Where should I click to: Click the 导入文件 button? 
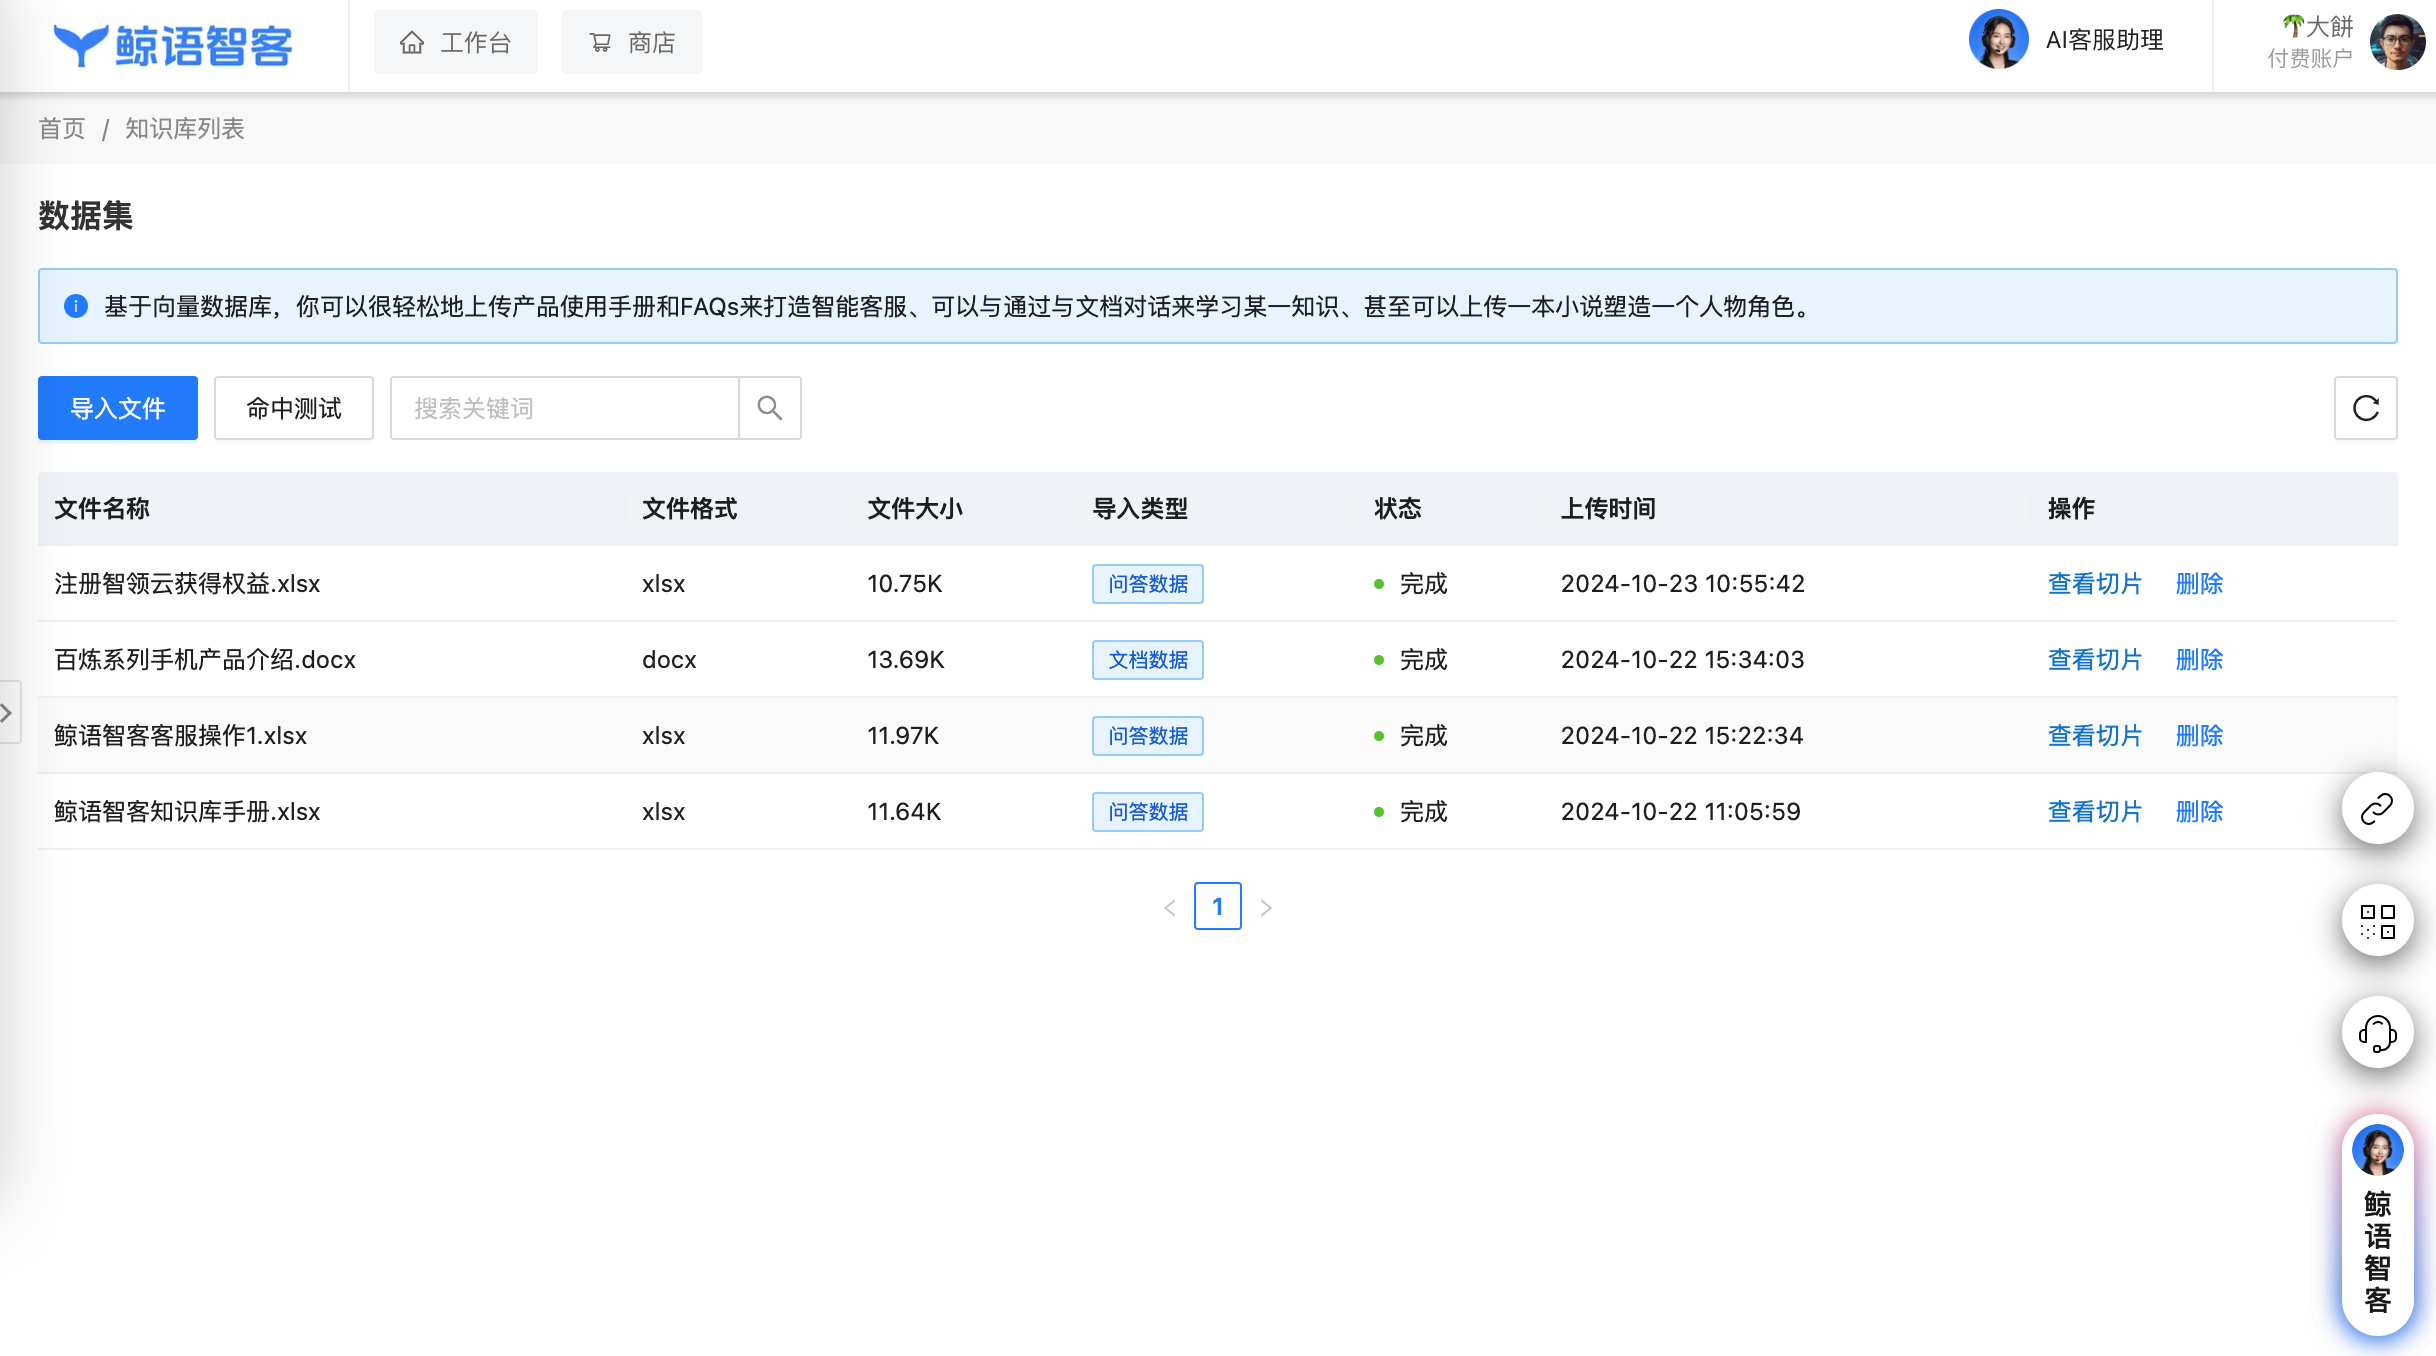(118, 408)
